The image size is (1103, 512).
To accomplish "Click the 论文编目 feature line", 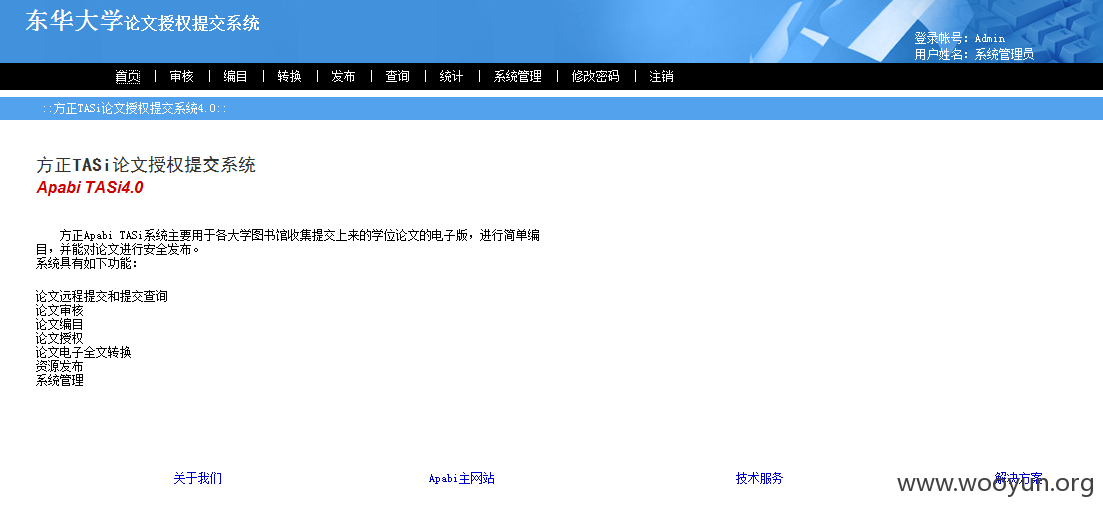I will [60, 325].
